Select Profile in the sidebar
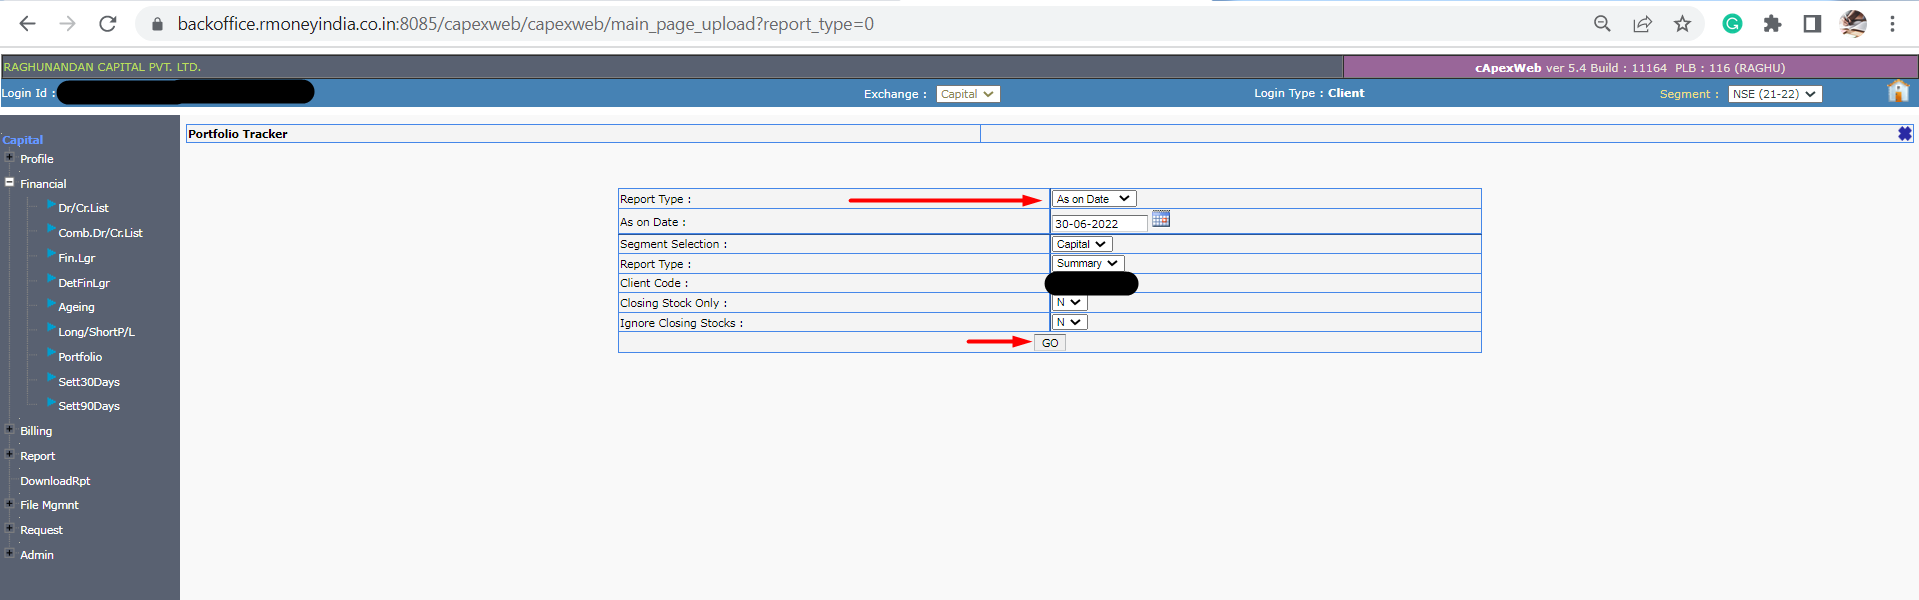This screenshot has height=600, width=1919. 37,159
